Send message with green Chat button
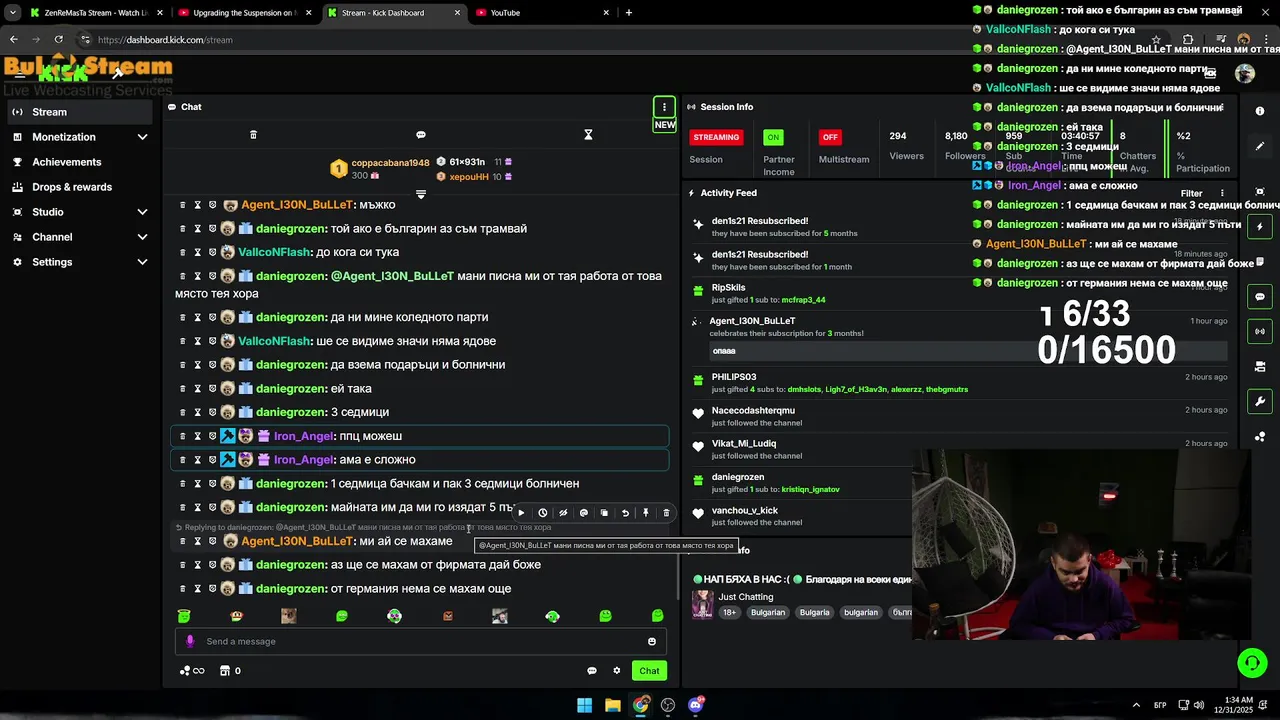Viewport: 1280px width, 720px height. [x=650, y=671]
